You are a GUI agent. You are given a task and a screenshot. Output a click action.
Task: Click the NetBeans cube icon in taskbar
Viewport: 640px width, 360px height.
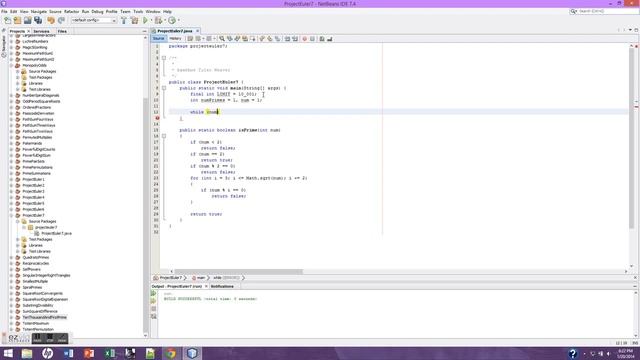192,353
